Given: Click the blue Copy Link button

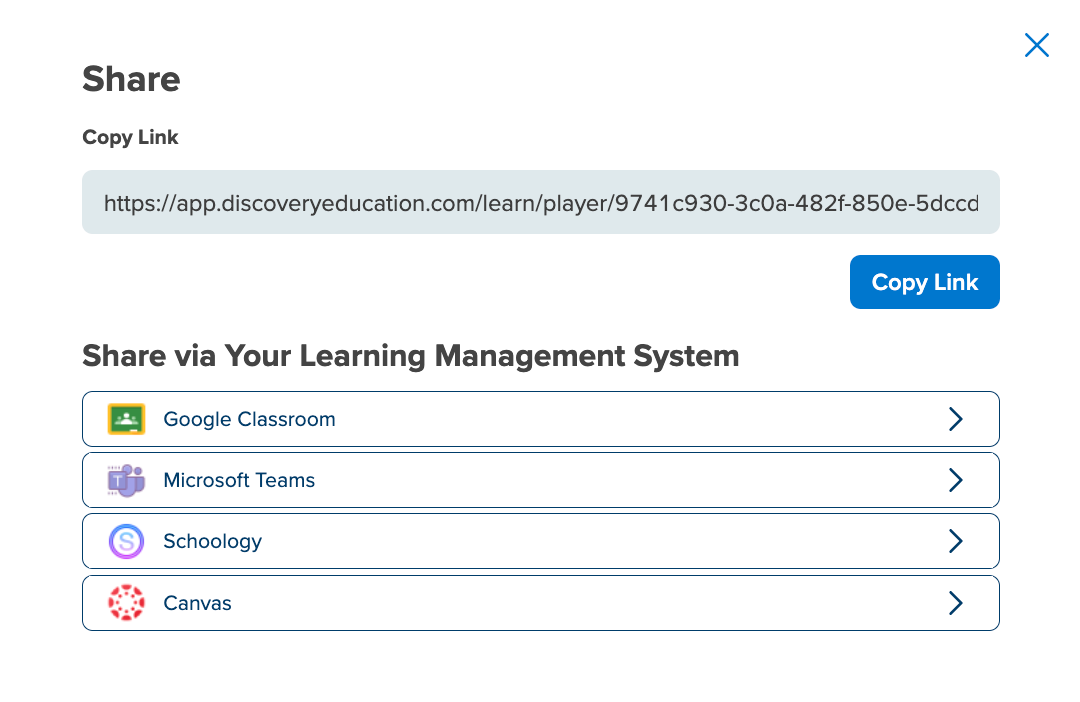Looking at the screenshot, I should (x=924, y=282).
